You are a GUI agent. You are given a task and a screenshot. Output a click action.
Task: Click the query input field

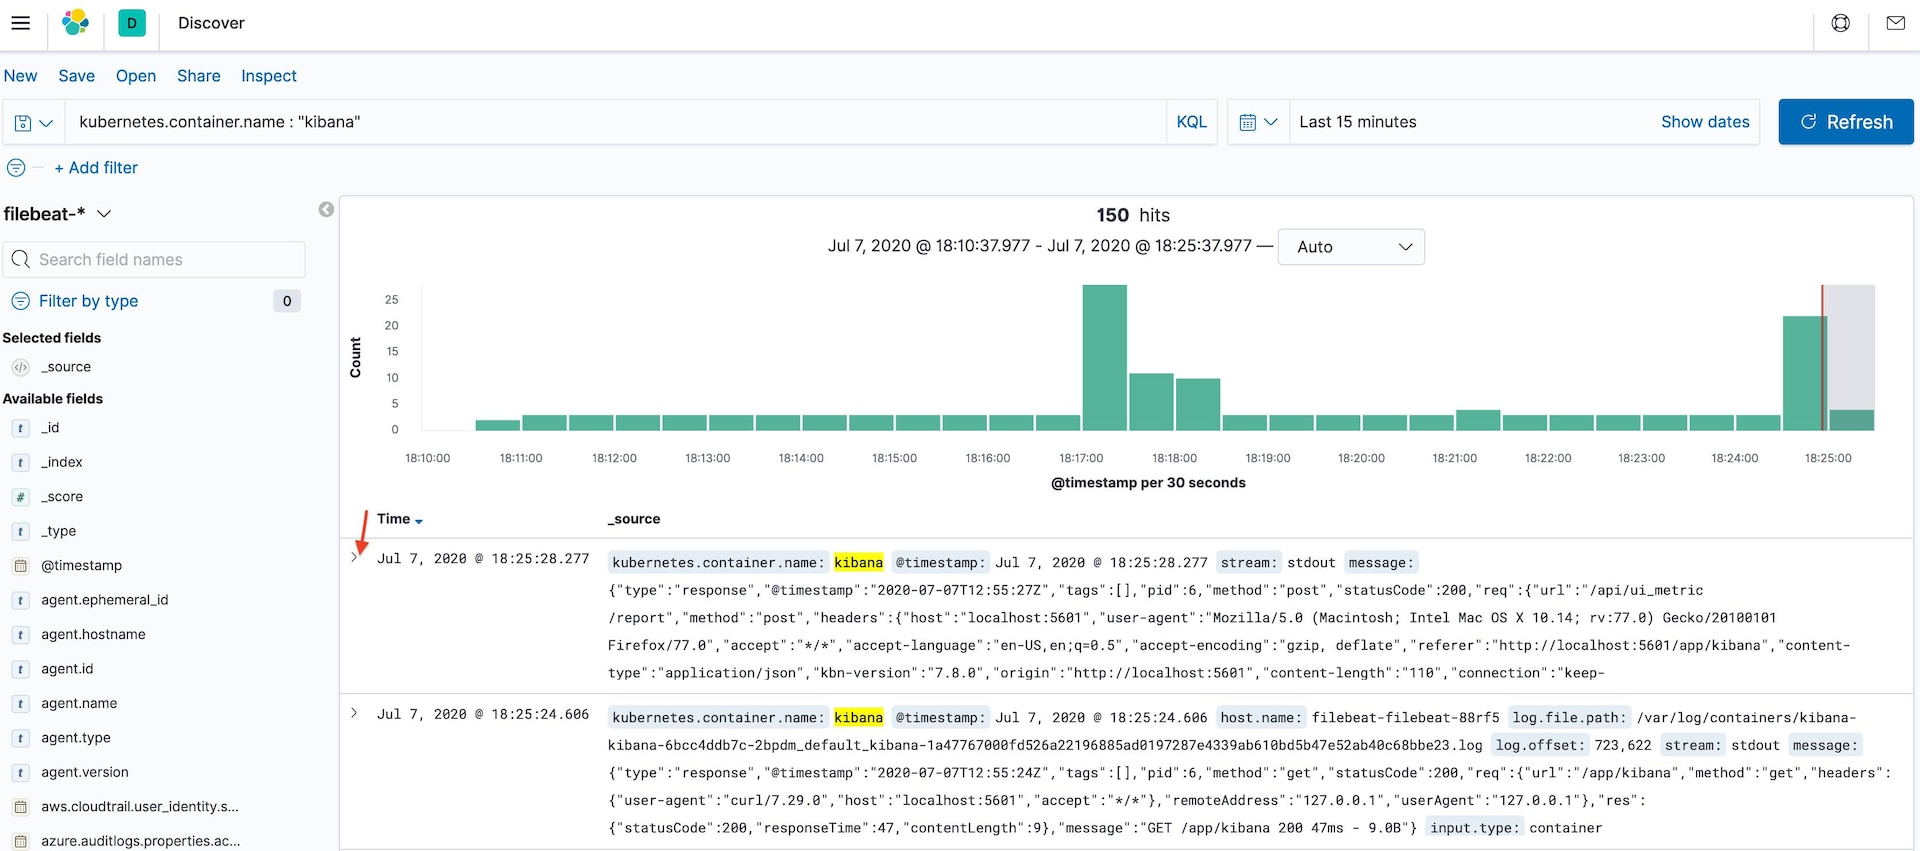coord(616,122)
